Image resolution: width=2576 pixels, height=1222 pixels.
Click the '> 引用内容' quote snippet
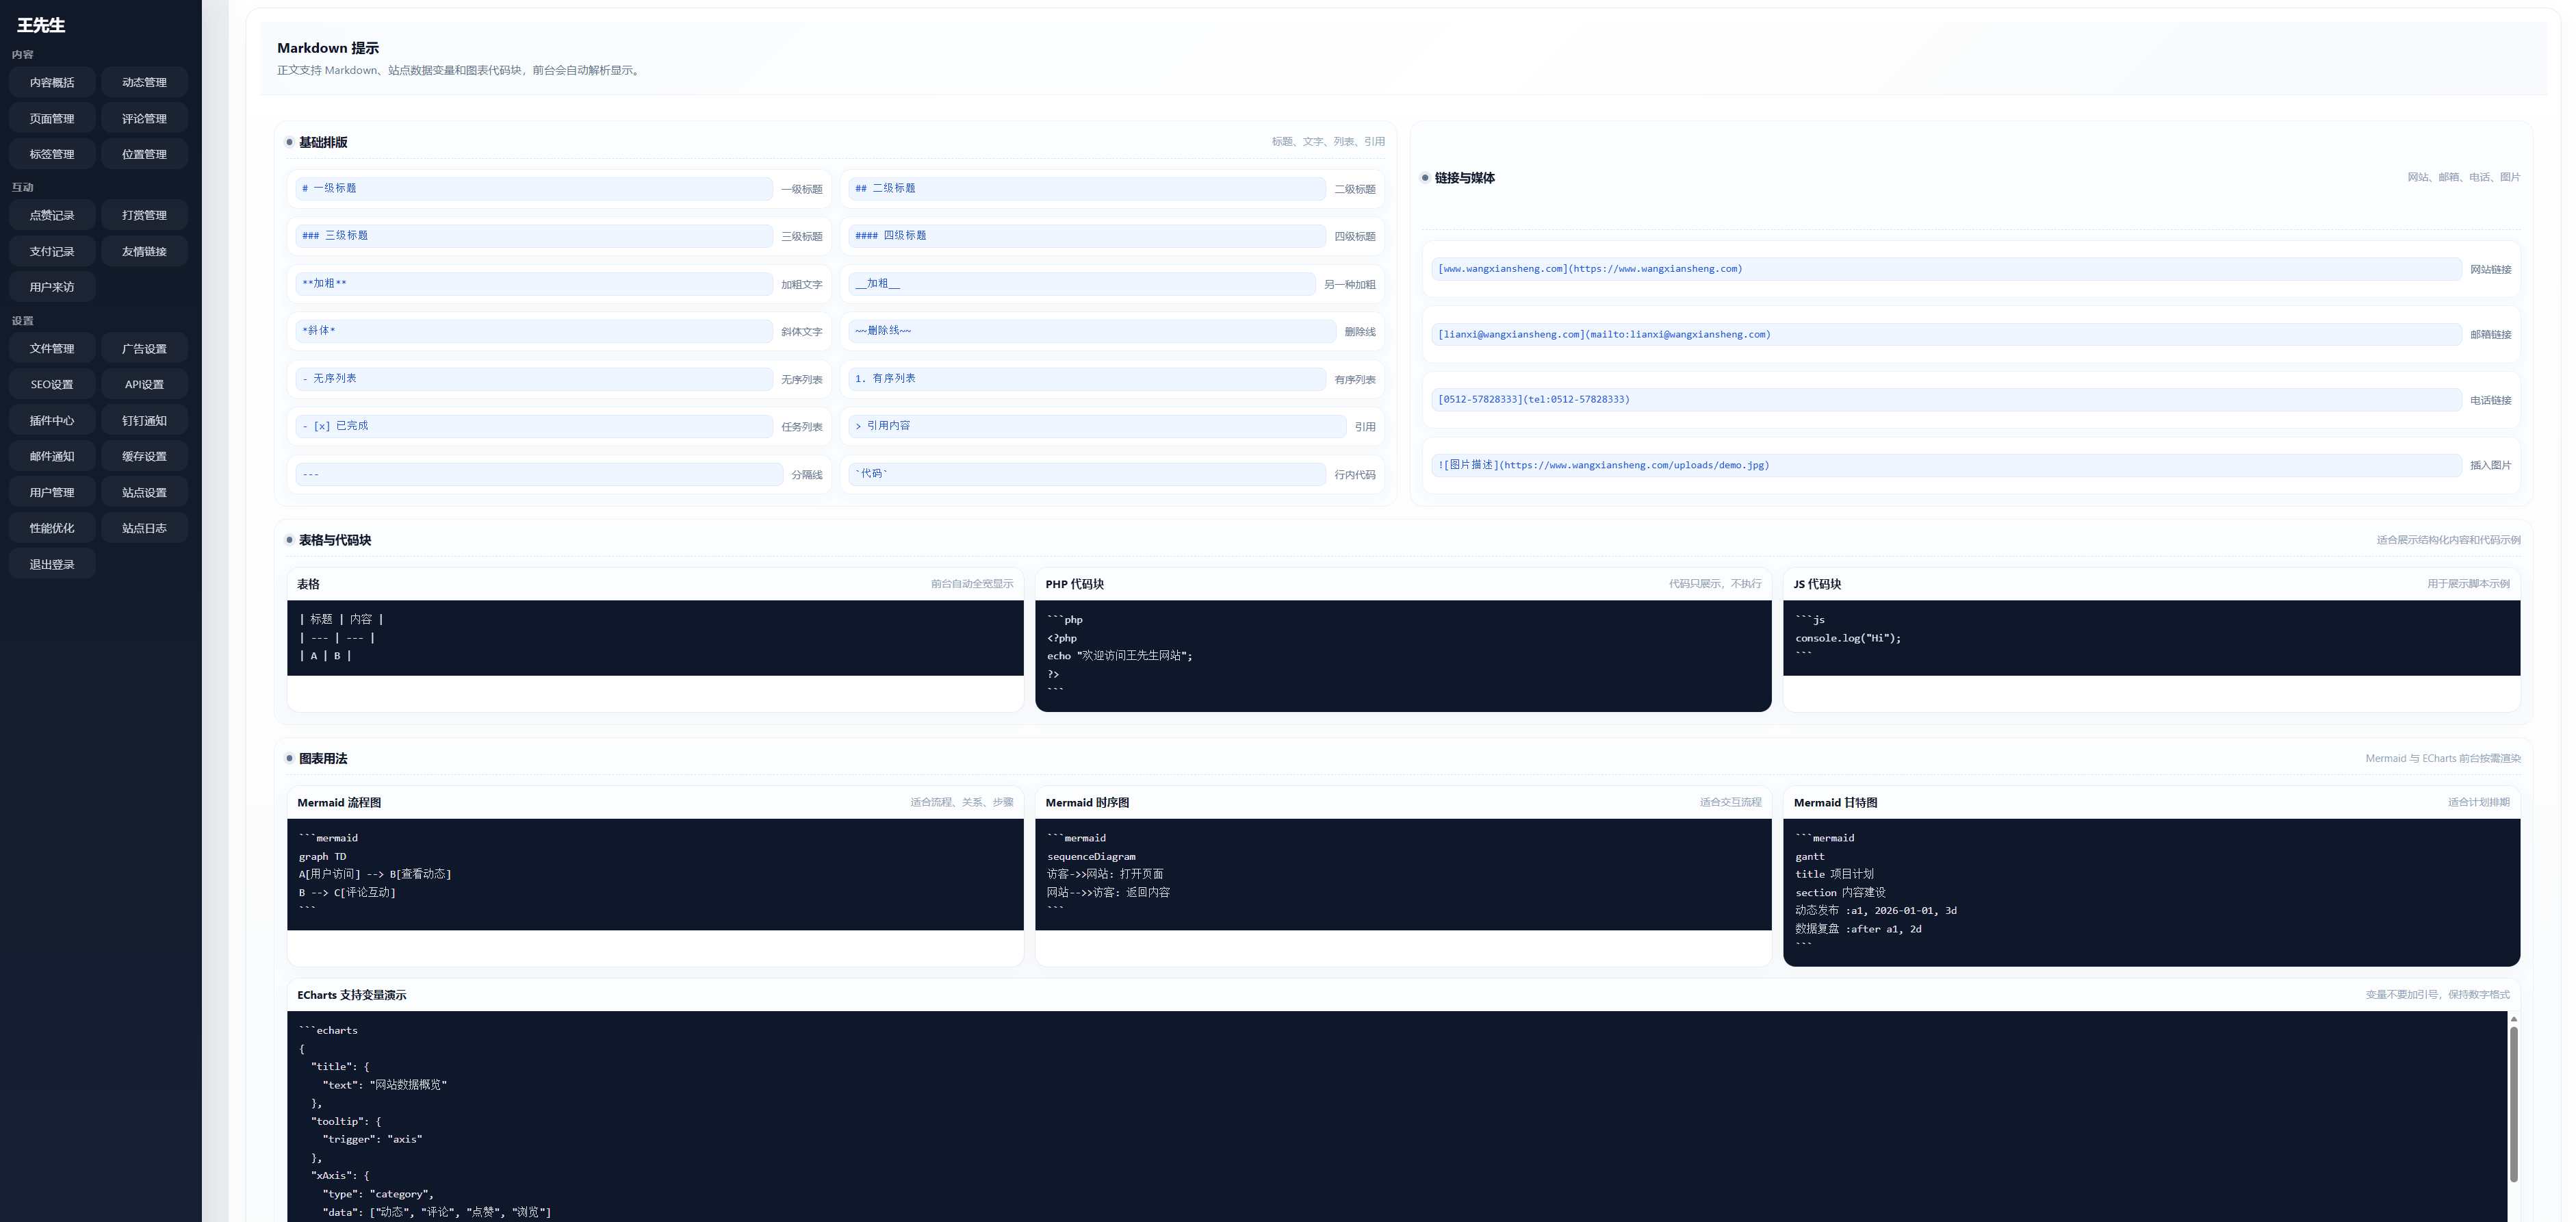pos(1097,425)
